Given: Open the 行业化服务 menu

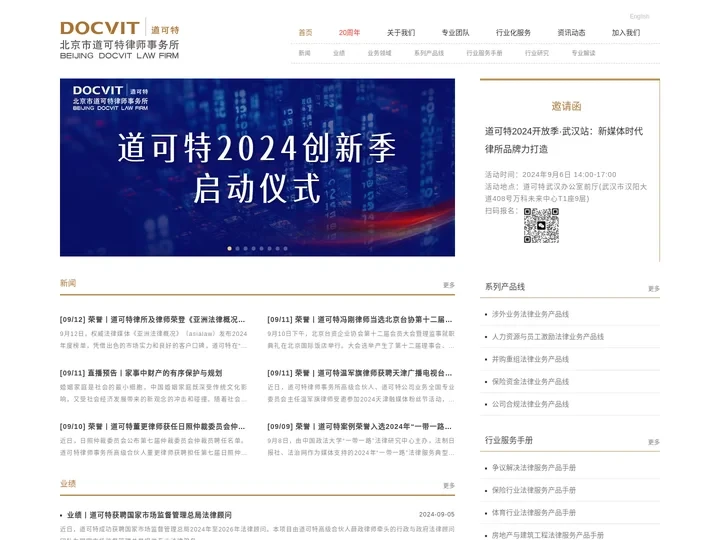Looking at the screenshot, I should click(x=513, y=33).
